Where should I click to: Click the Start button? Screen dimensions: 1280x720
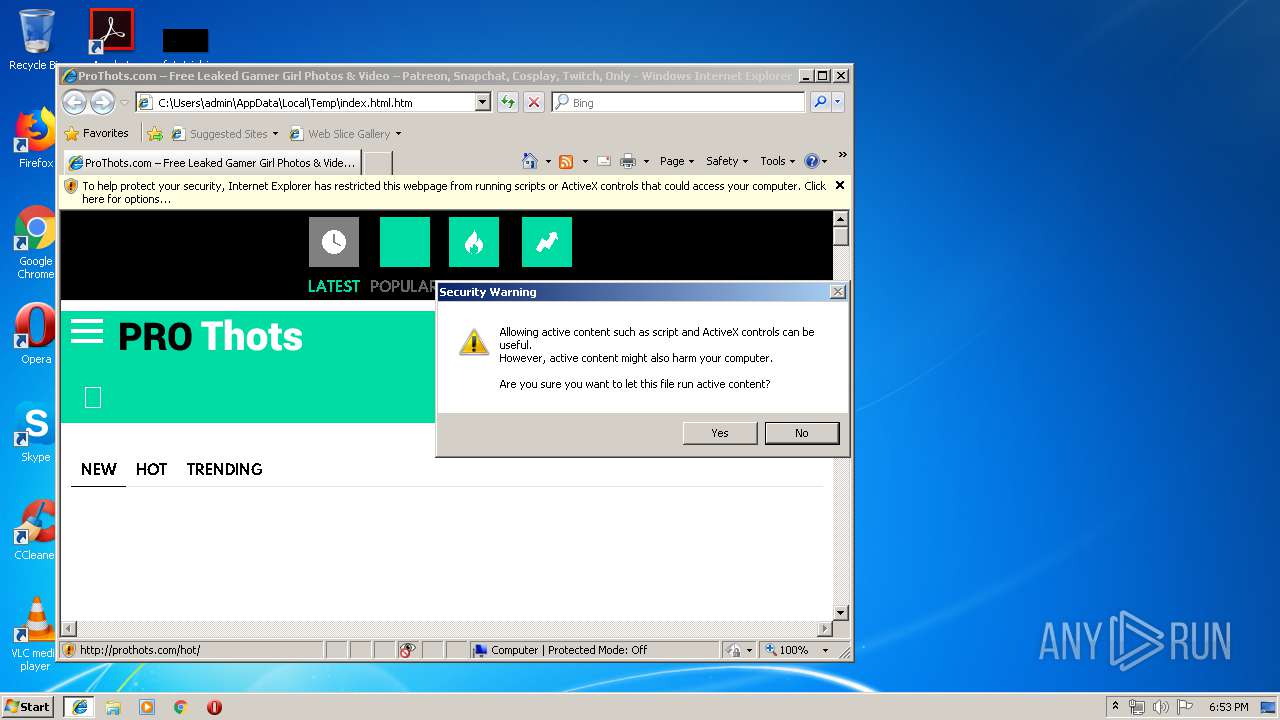[x=27, y=706]
